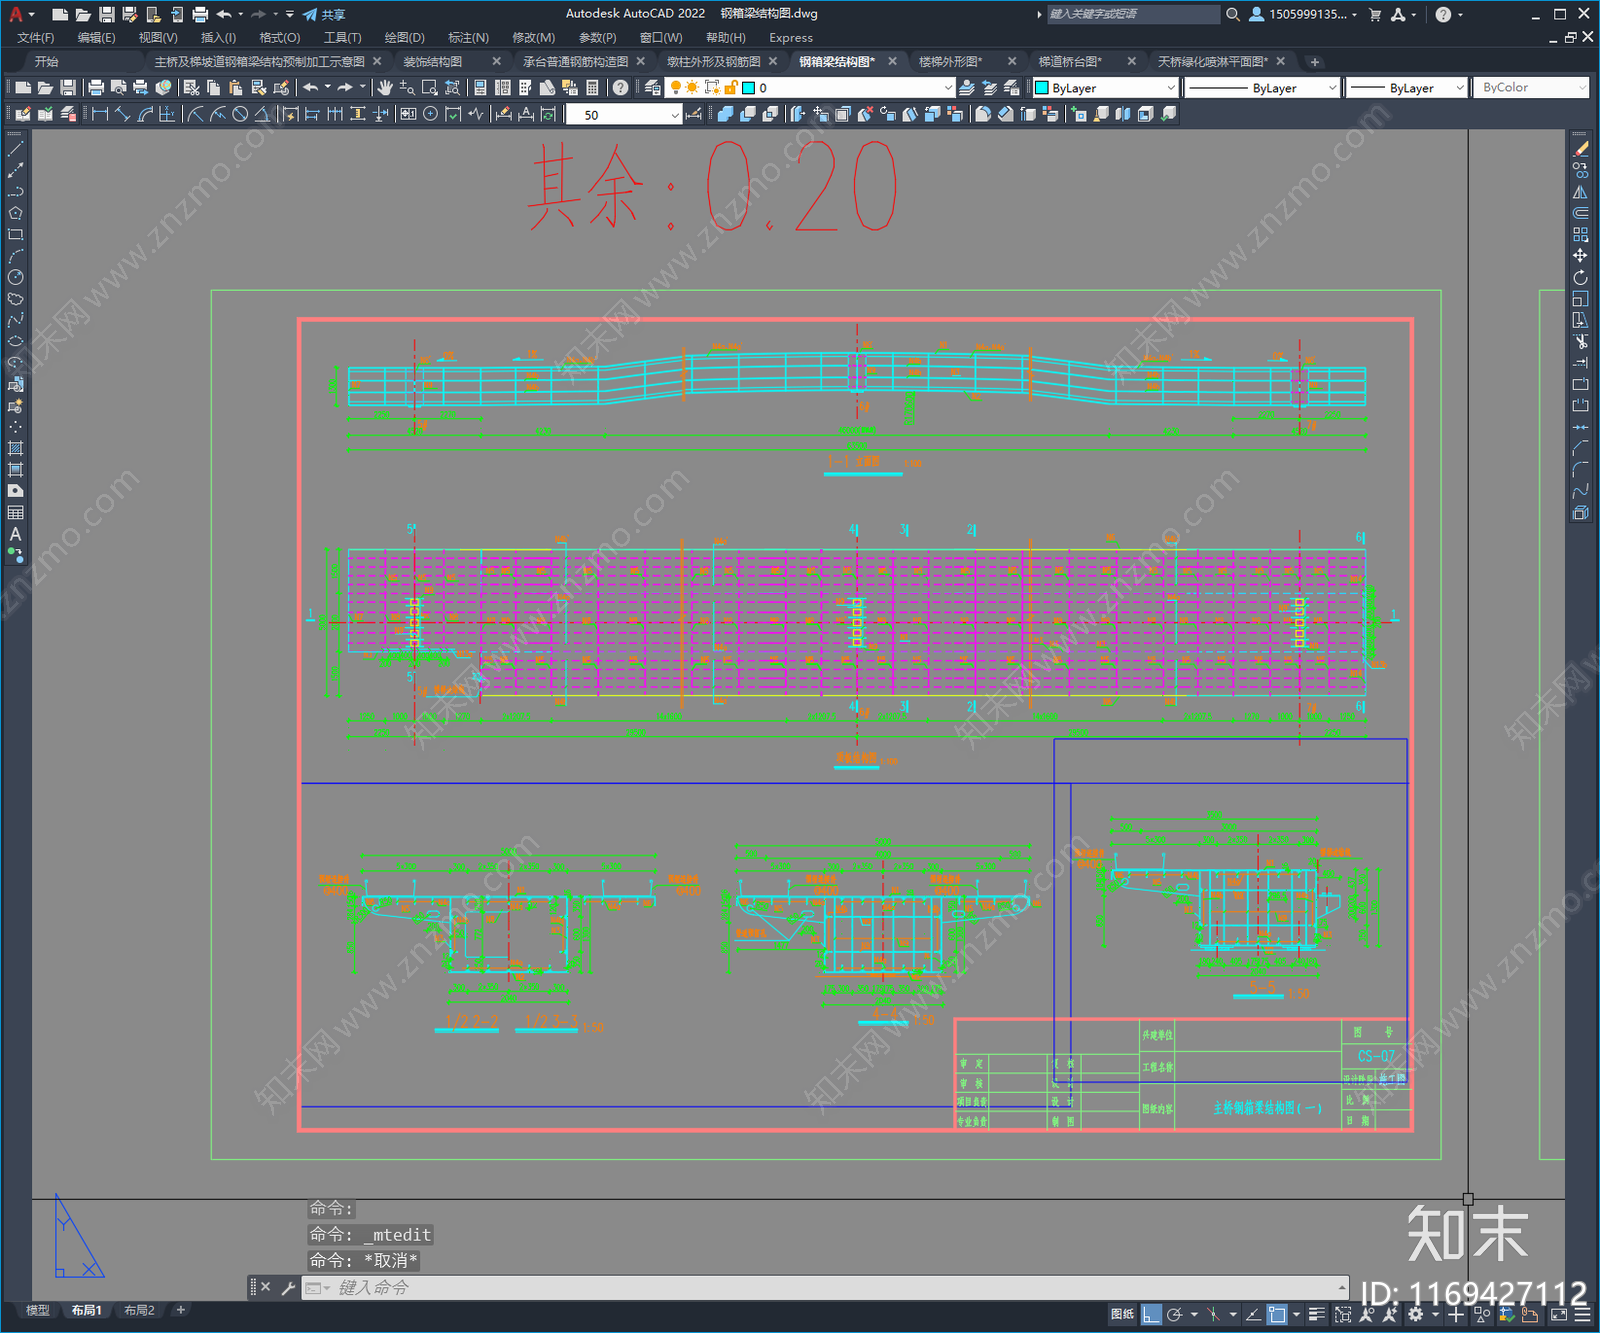Open the Layer Properties Manager icon
Viewport: 1600px width, 1333px height.
[653, 88]
